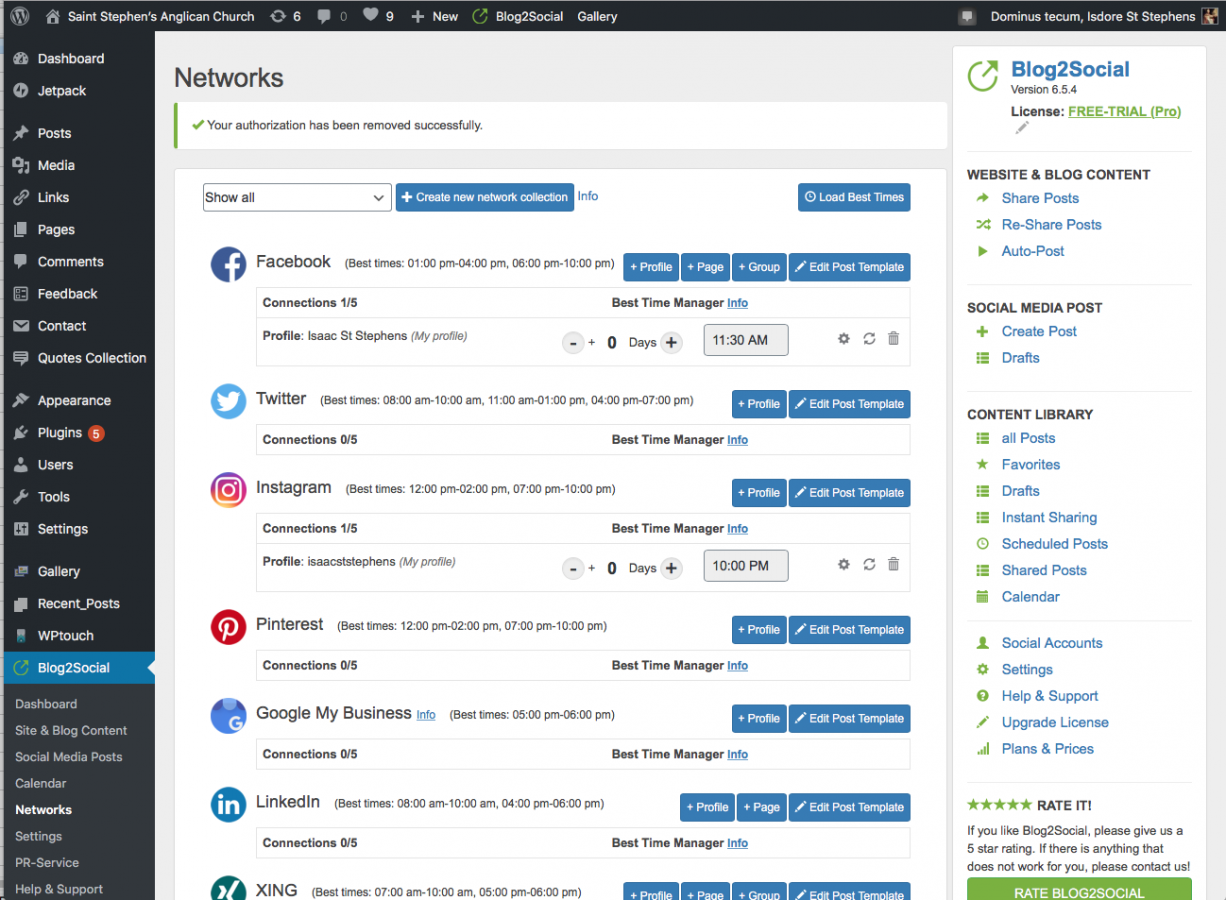1226x900 pixels.
Task: Open Social Accounts in the right panel
Action: pos(1052,643)
